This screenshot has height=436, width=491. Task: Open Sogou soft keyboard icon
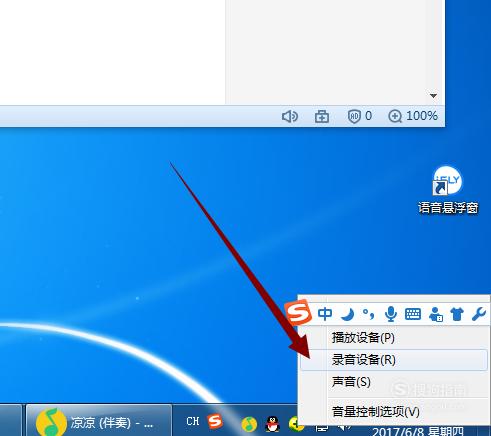(413, 314)
